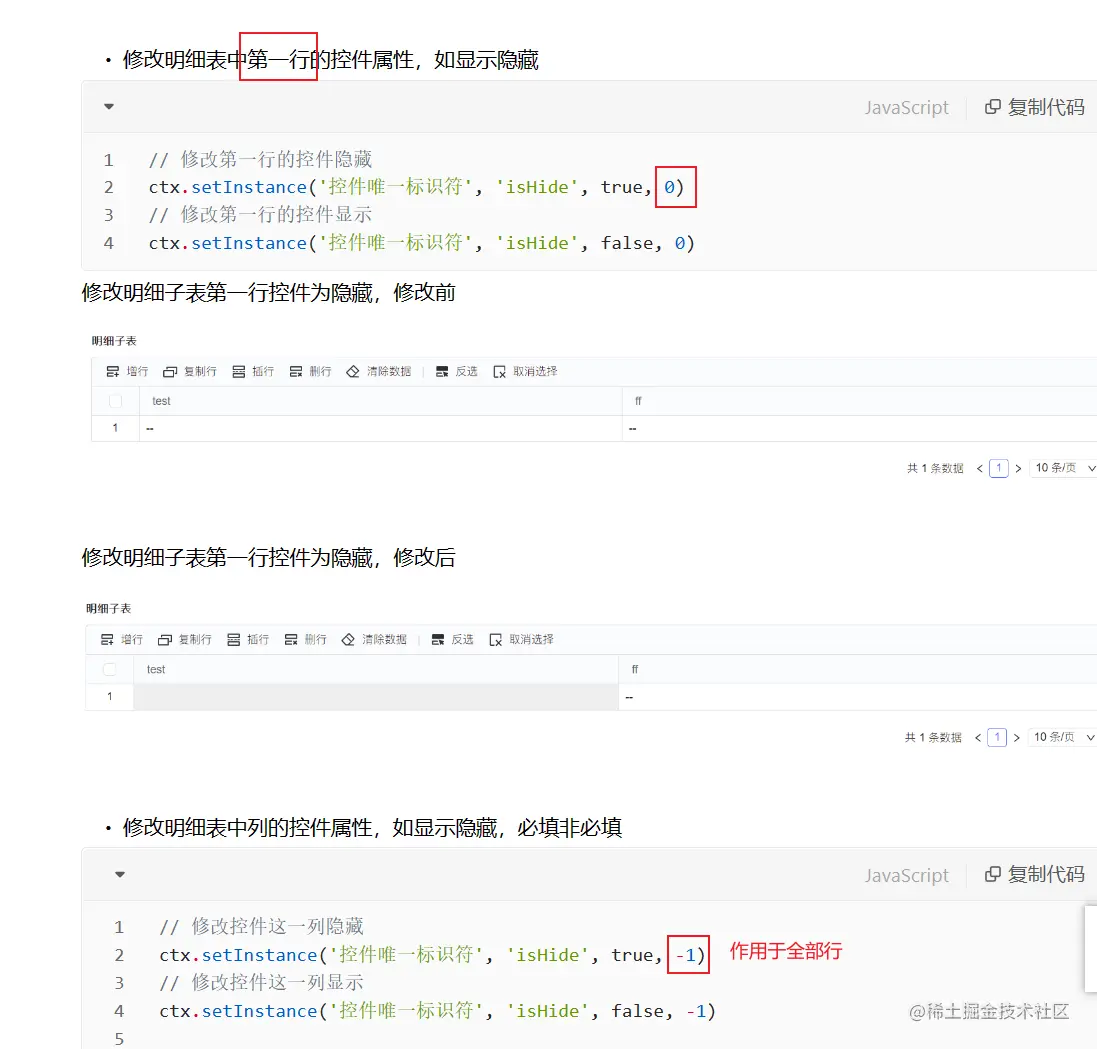Click 删行 in the 修改前 table toolbar
This screenshot has width=1097, height=1049.
(311, 372)
